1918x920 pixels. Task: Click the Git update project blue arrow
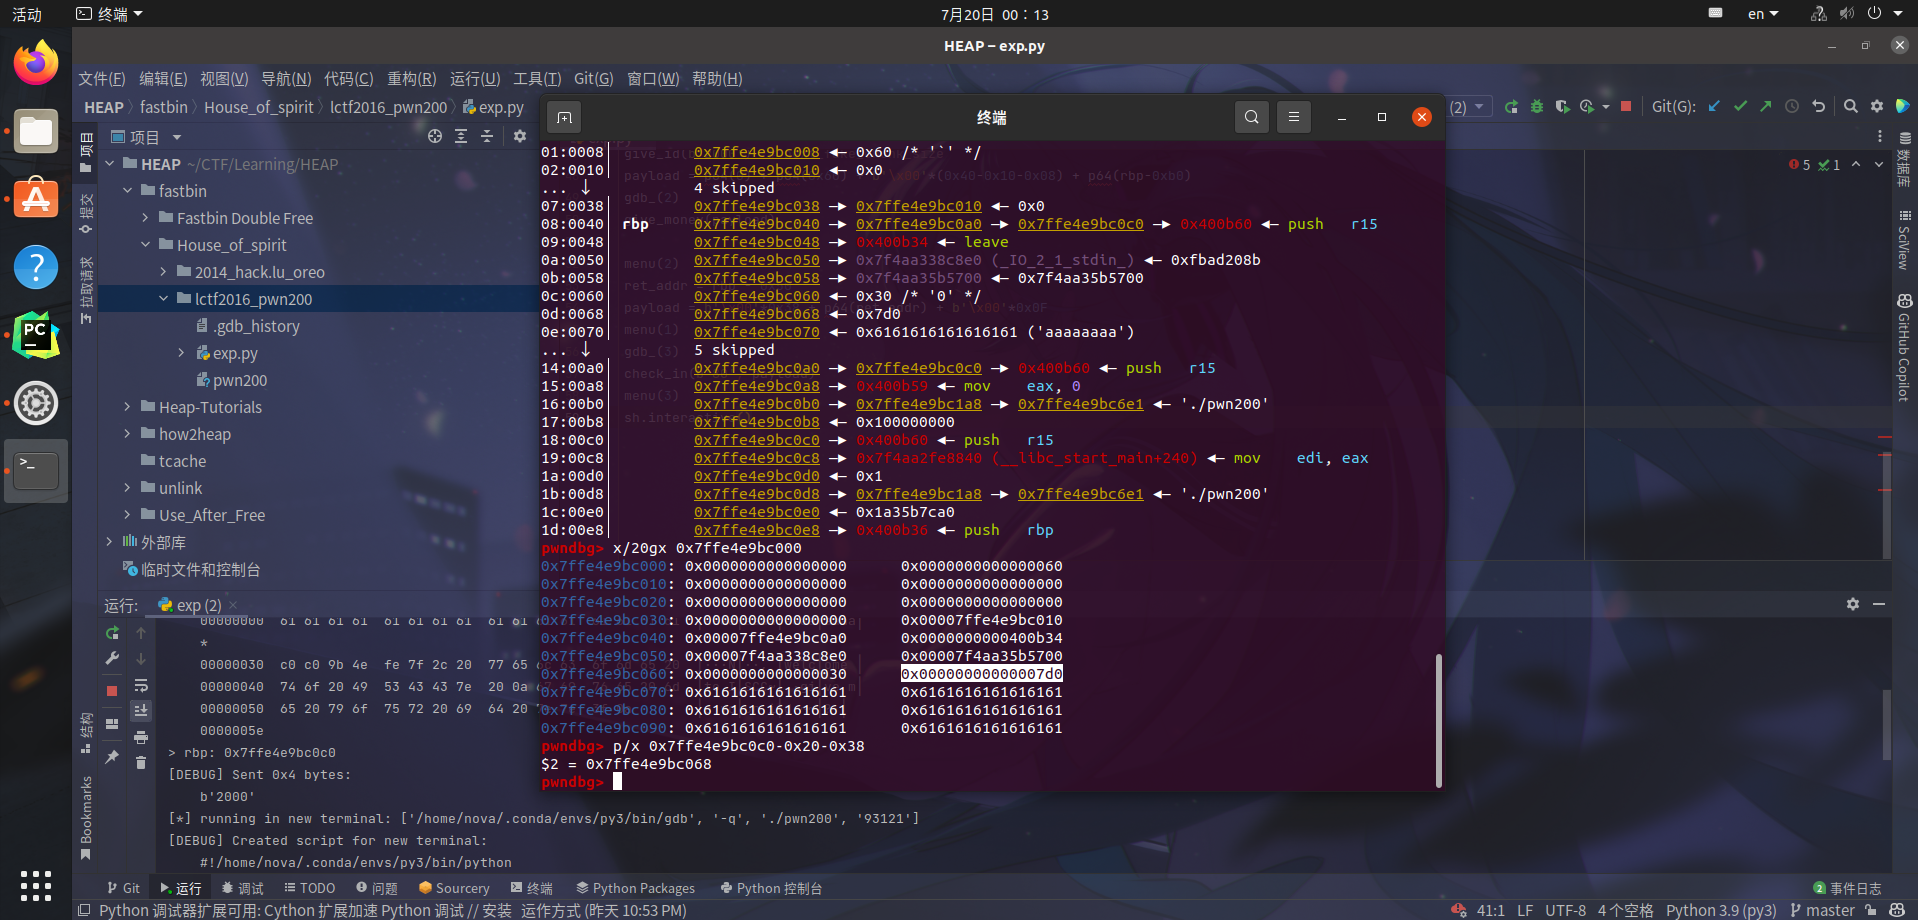(x=1714, y=106)
